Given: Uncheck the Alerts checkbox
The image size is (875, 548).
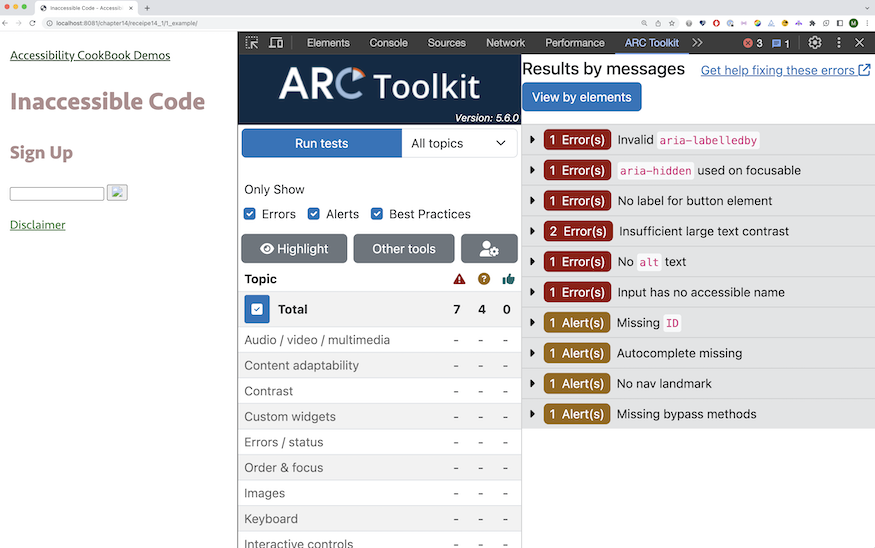Looking at the screenshot, I should [314, 214].
